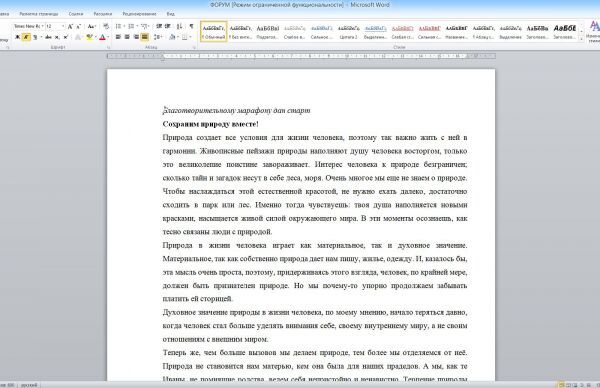Increase paragraph indent
The width and height of the screenshot is (600, 388).
[167, 26]
